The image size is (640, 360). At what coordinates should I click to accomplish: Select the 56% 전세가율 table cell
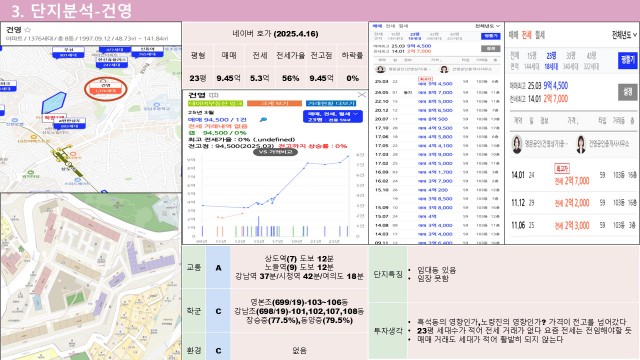pyautogui.click(x=291, y=78)
